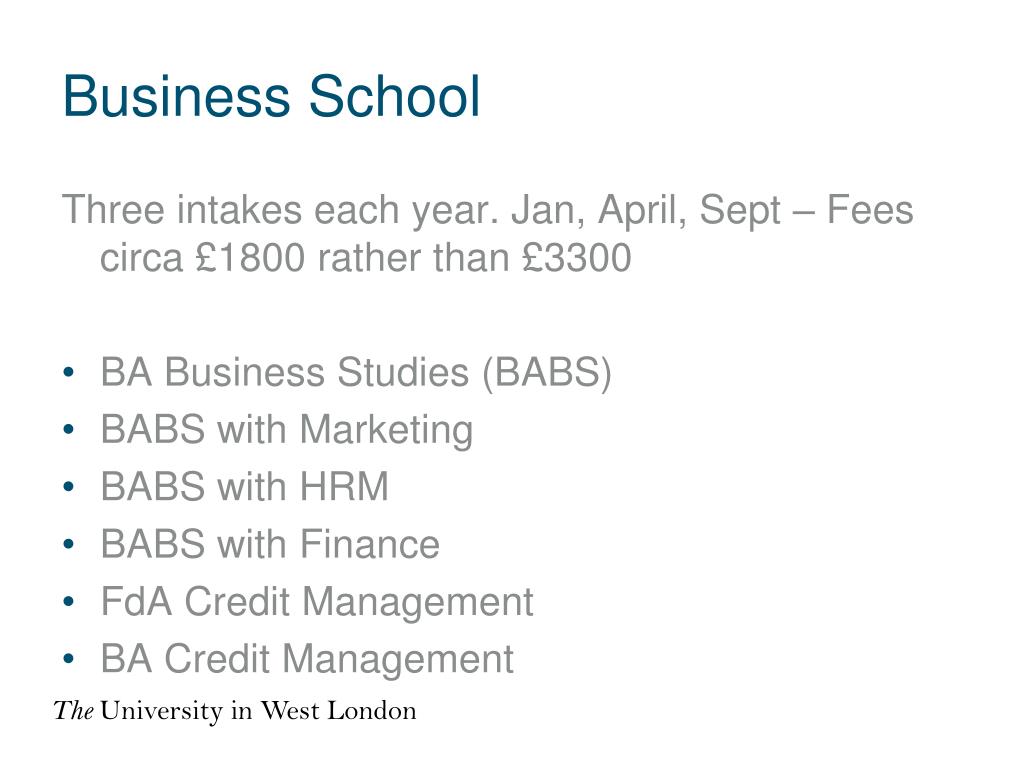Click the BABS with Marketing item

[x=287, y=431]
